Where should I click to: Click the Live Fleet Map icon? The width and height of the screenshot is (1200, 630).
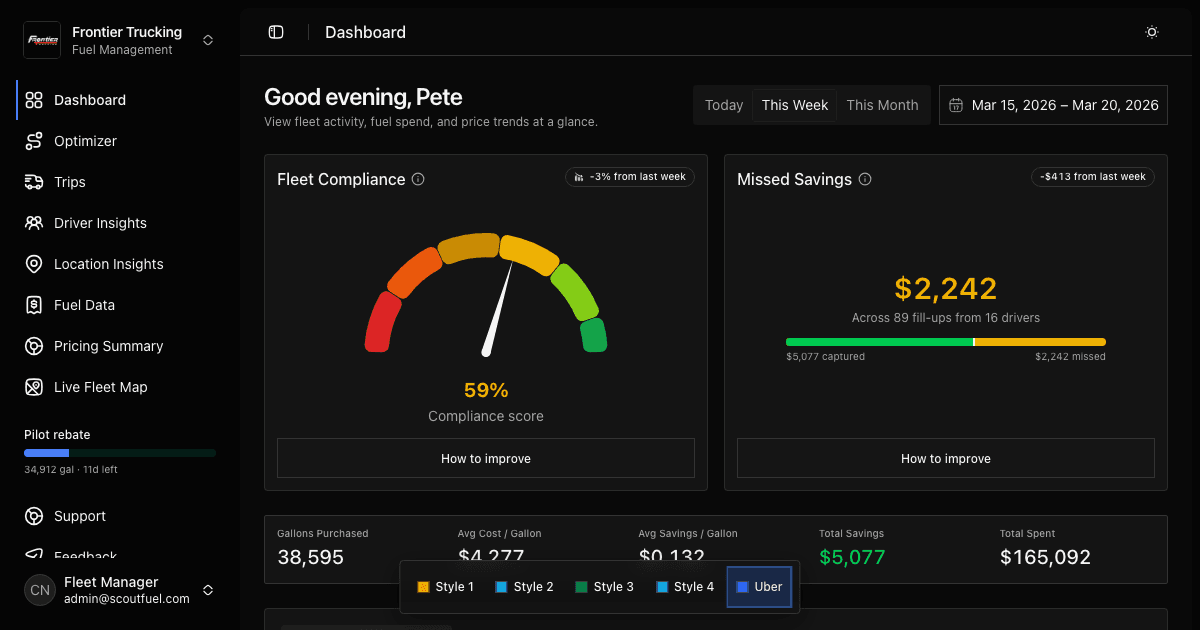(x=34, y=387)
